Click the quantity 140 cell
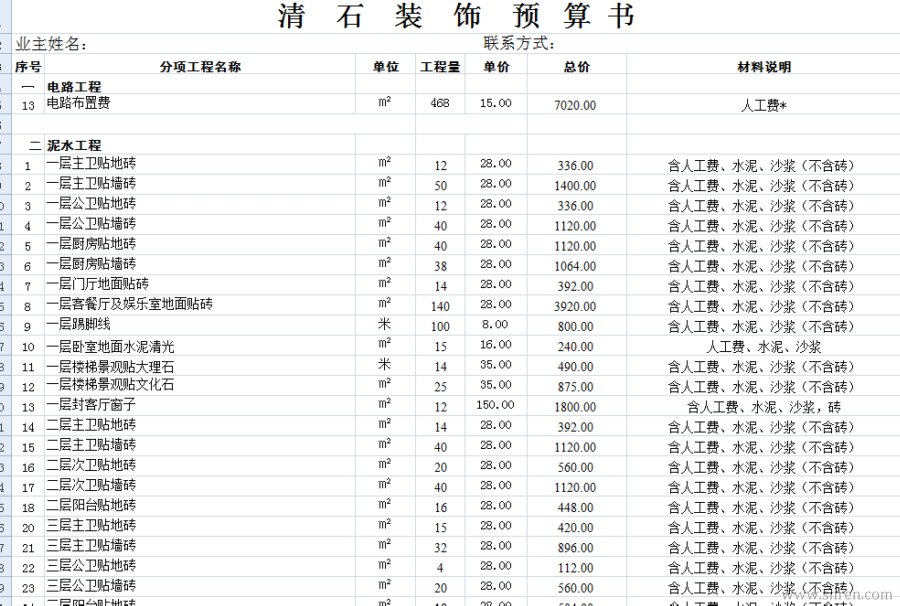Viewport: 900px width, 606px height. coord(440,306)
